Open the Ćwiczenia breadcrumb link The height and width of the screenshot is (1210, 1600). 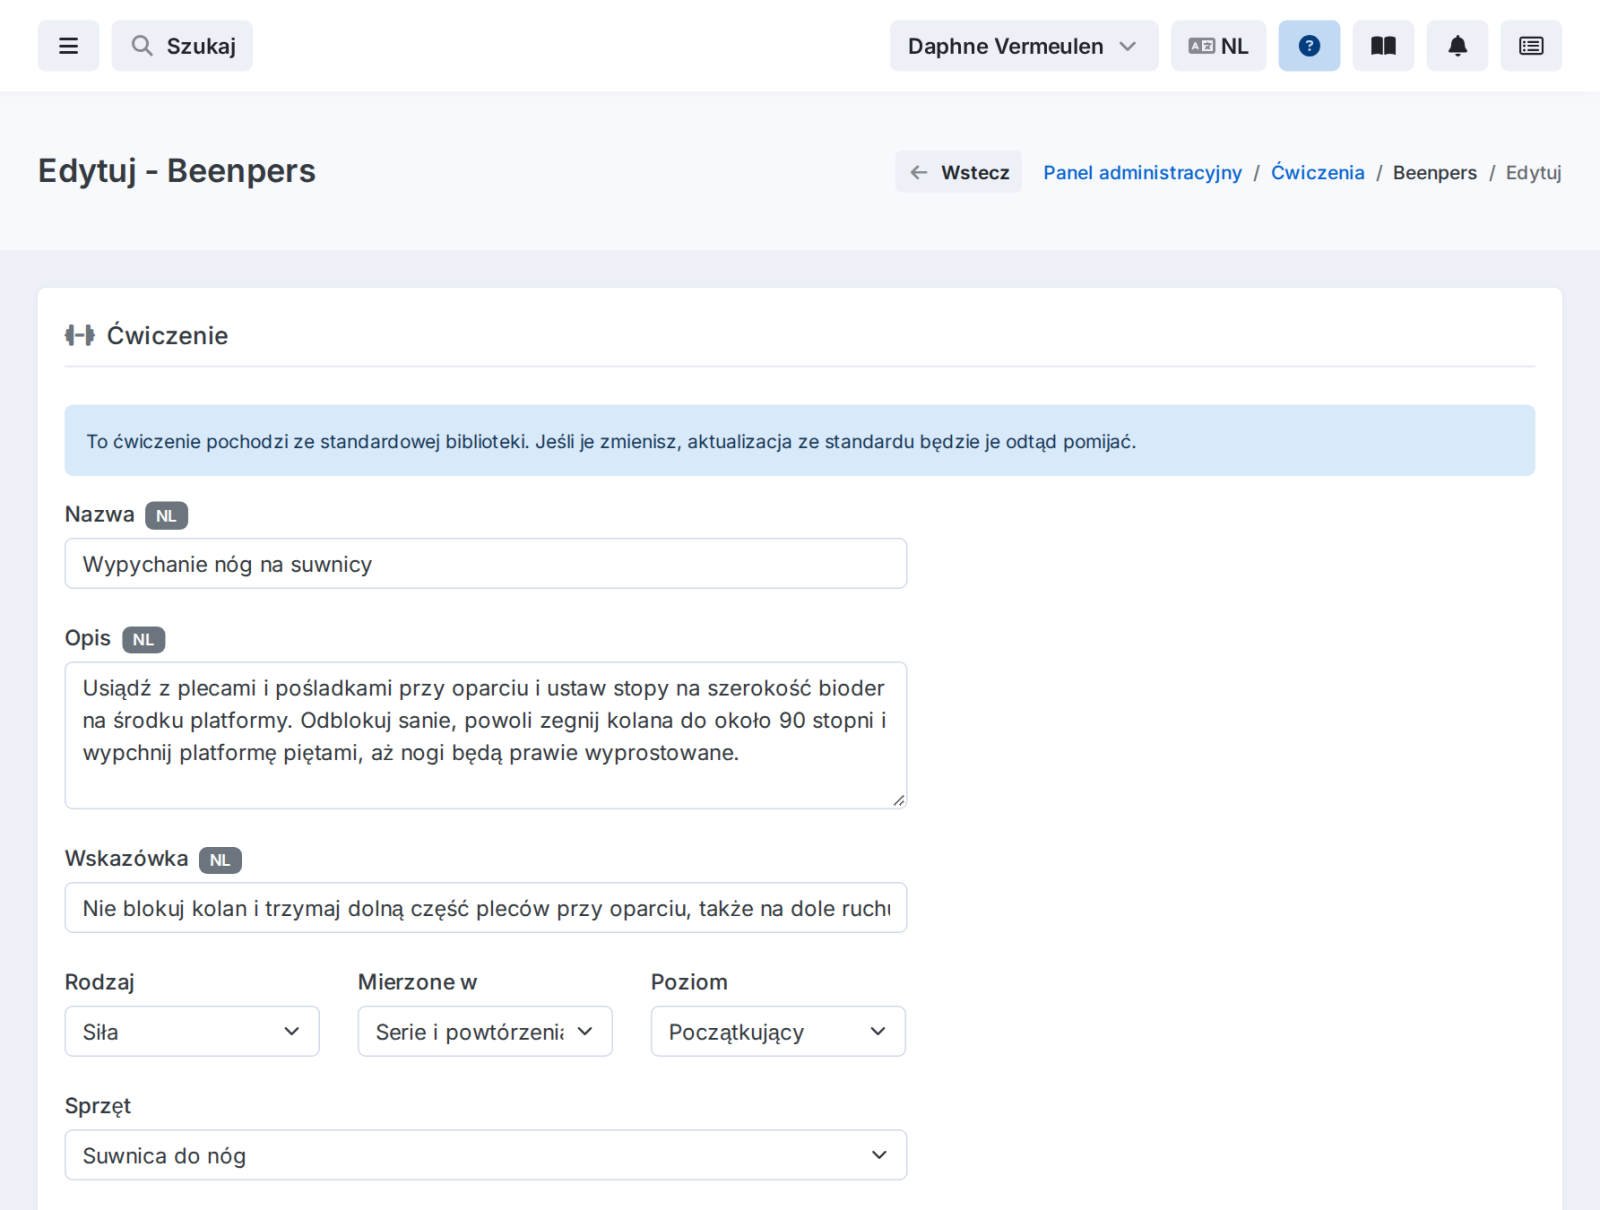click(x=1317, y=172)
